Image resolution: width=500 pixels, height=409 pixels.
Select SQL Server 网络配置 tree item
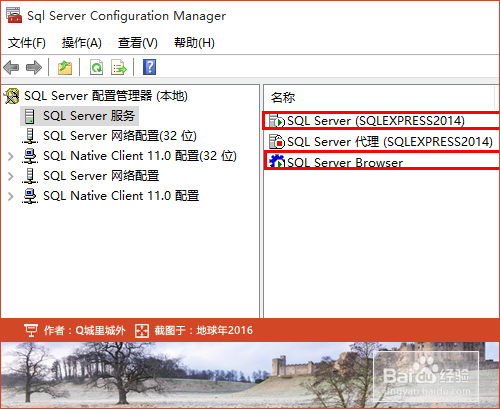tap(101, 176)
